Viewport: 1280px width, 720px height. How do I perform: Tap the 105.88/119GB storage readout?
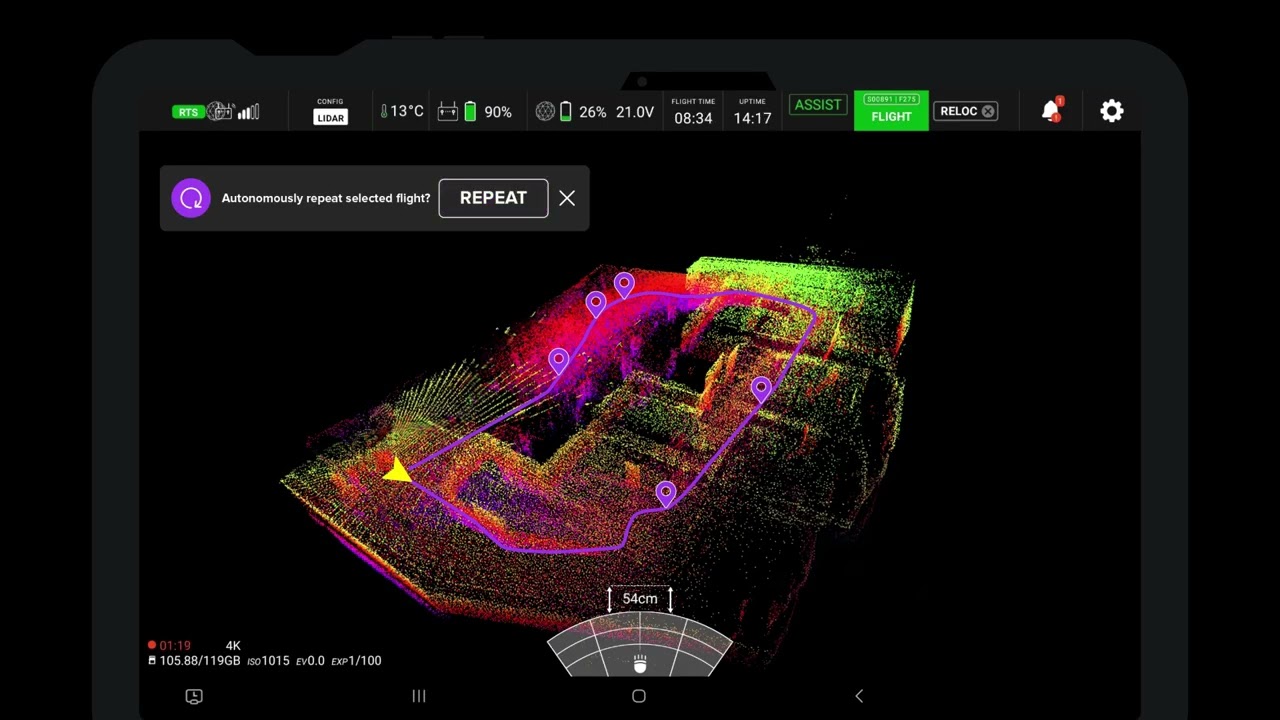[x=194, y=661]
